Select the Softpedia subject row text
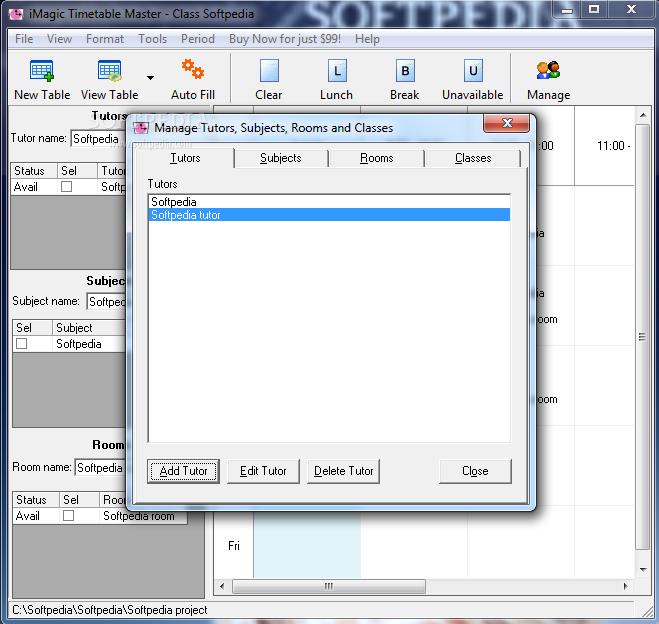 point(79,344)
